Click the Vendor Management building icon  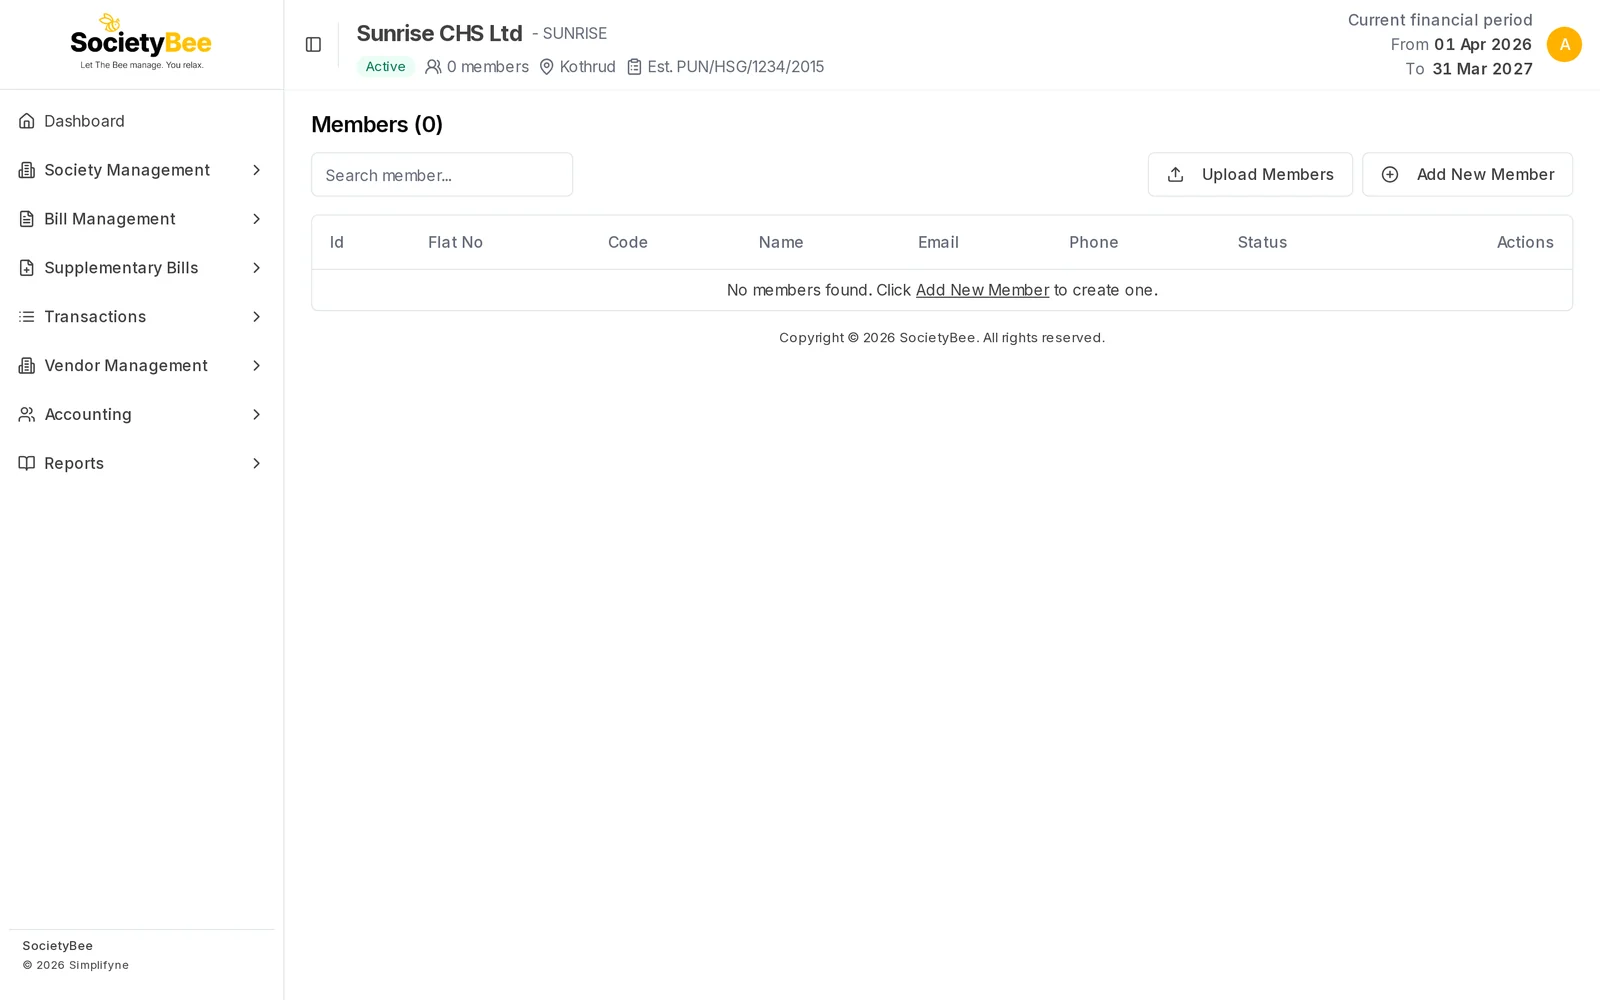27,366
